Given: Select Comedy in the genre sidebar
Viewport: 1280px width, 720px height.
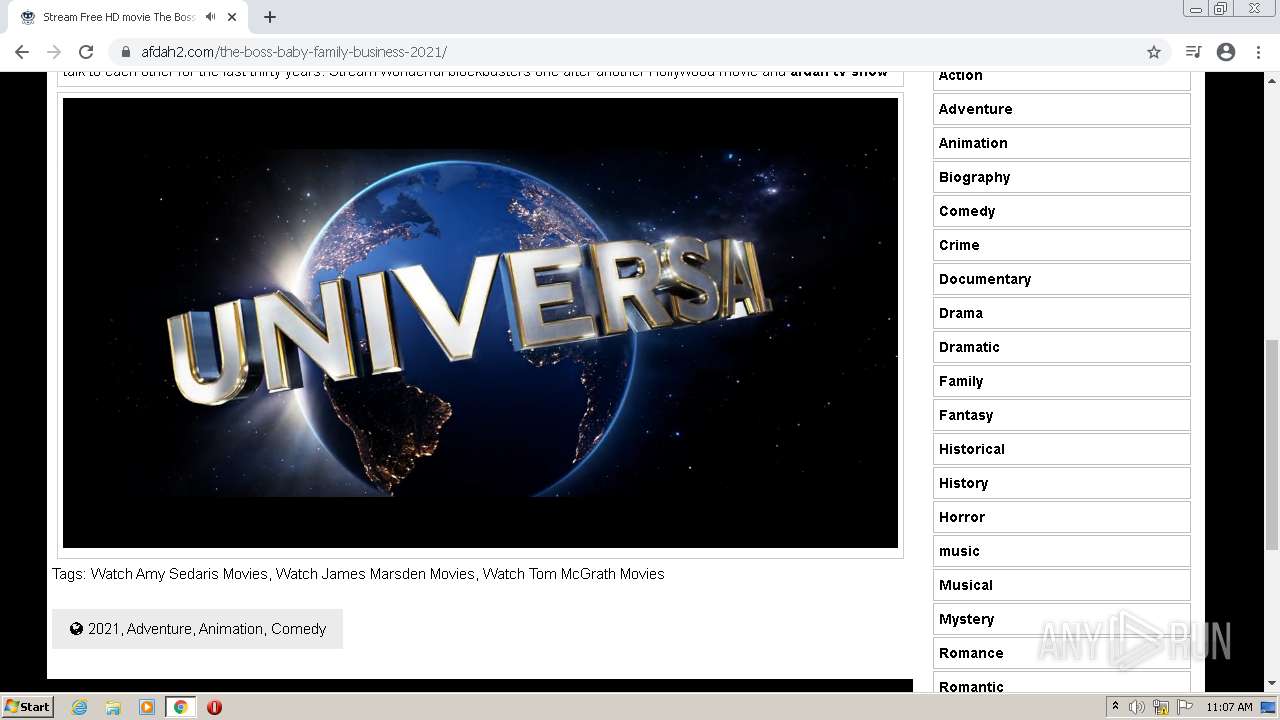Looking at the screenshot, I should click(x=1061, y=211).
